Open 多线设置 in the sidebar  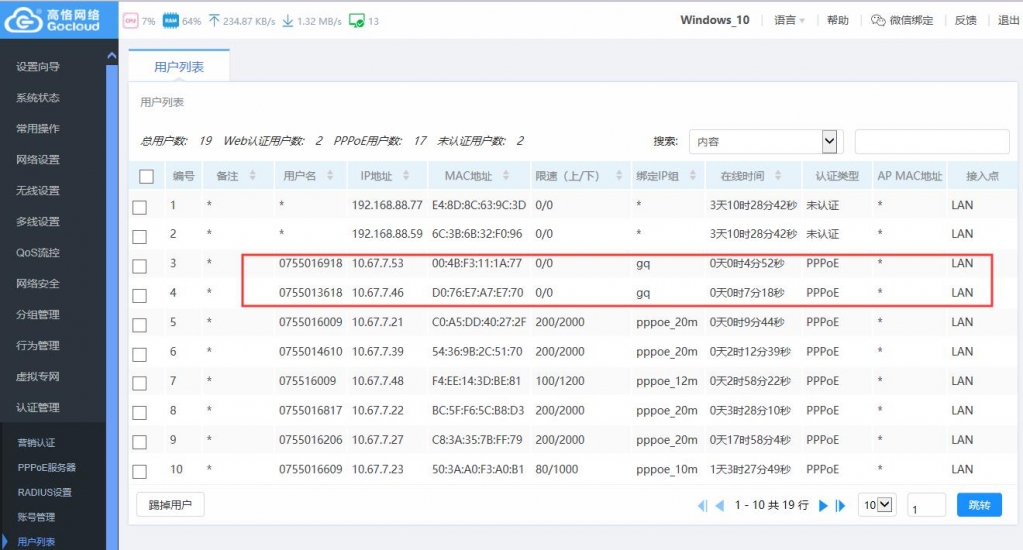[x=38, y=222]
